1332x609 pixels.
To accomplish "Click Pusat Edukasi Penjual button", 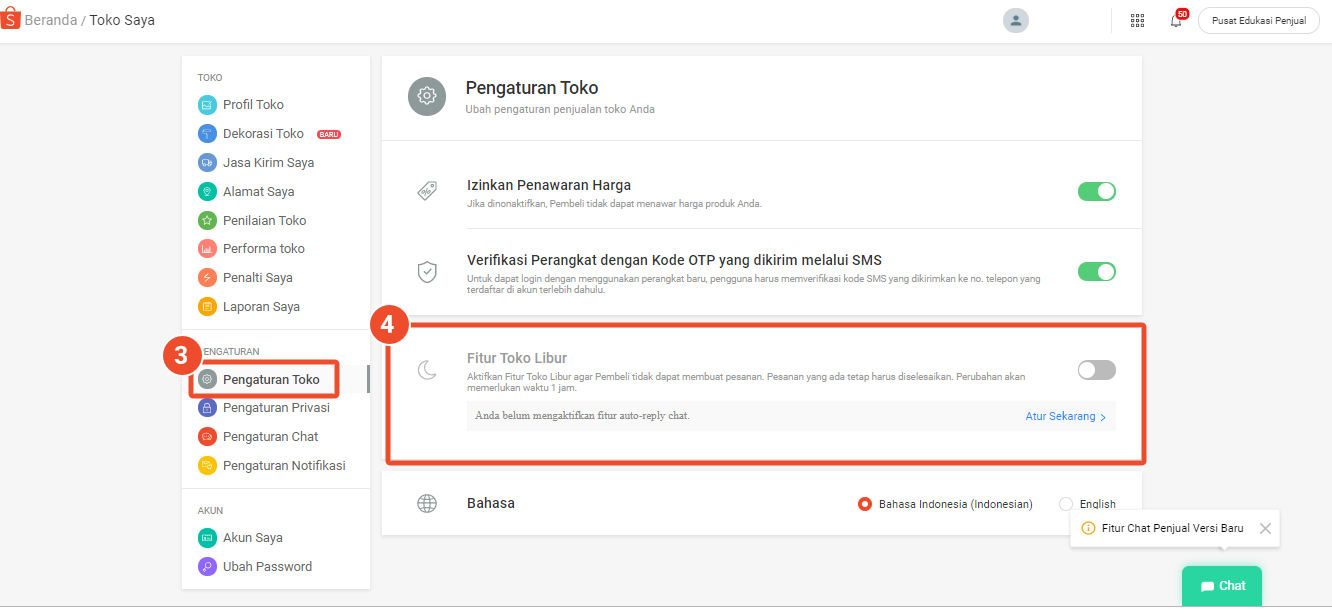I will point(1258,21).
